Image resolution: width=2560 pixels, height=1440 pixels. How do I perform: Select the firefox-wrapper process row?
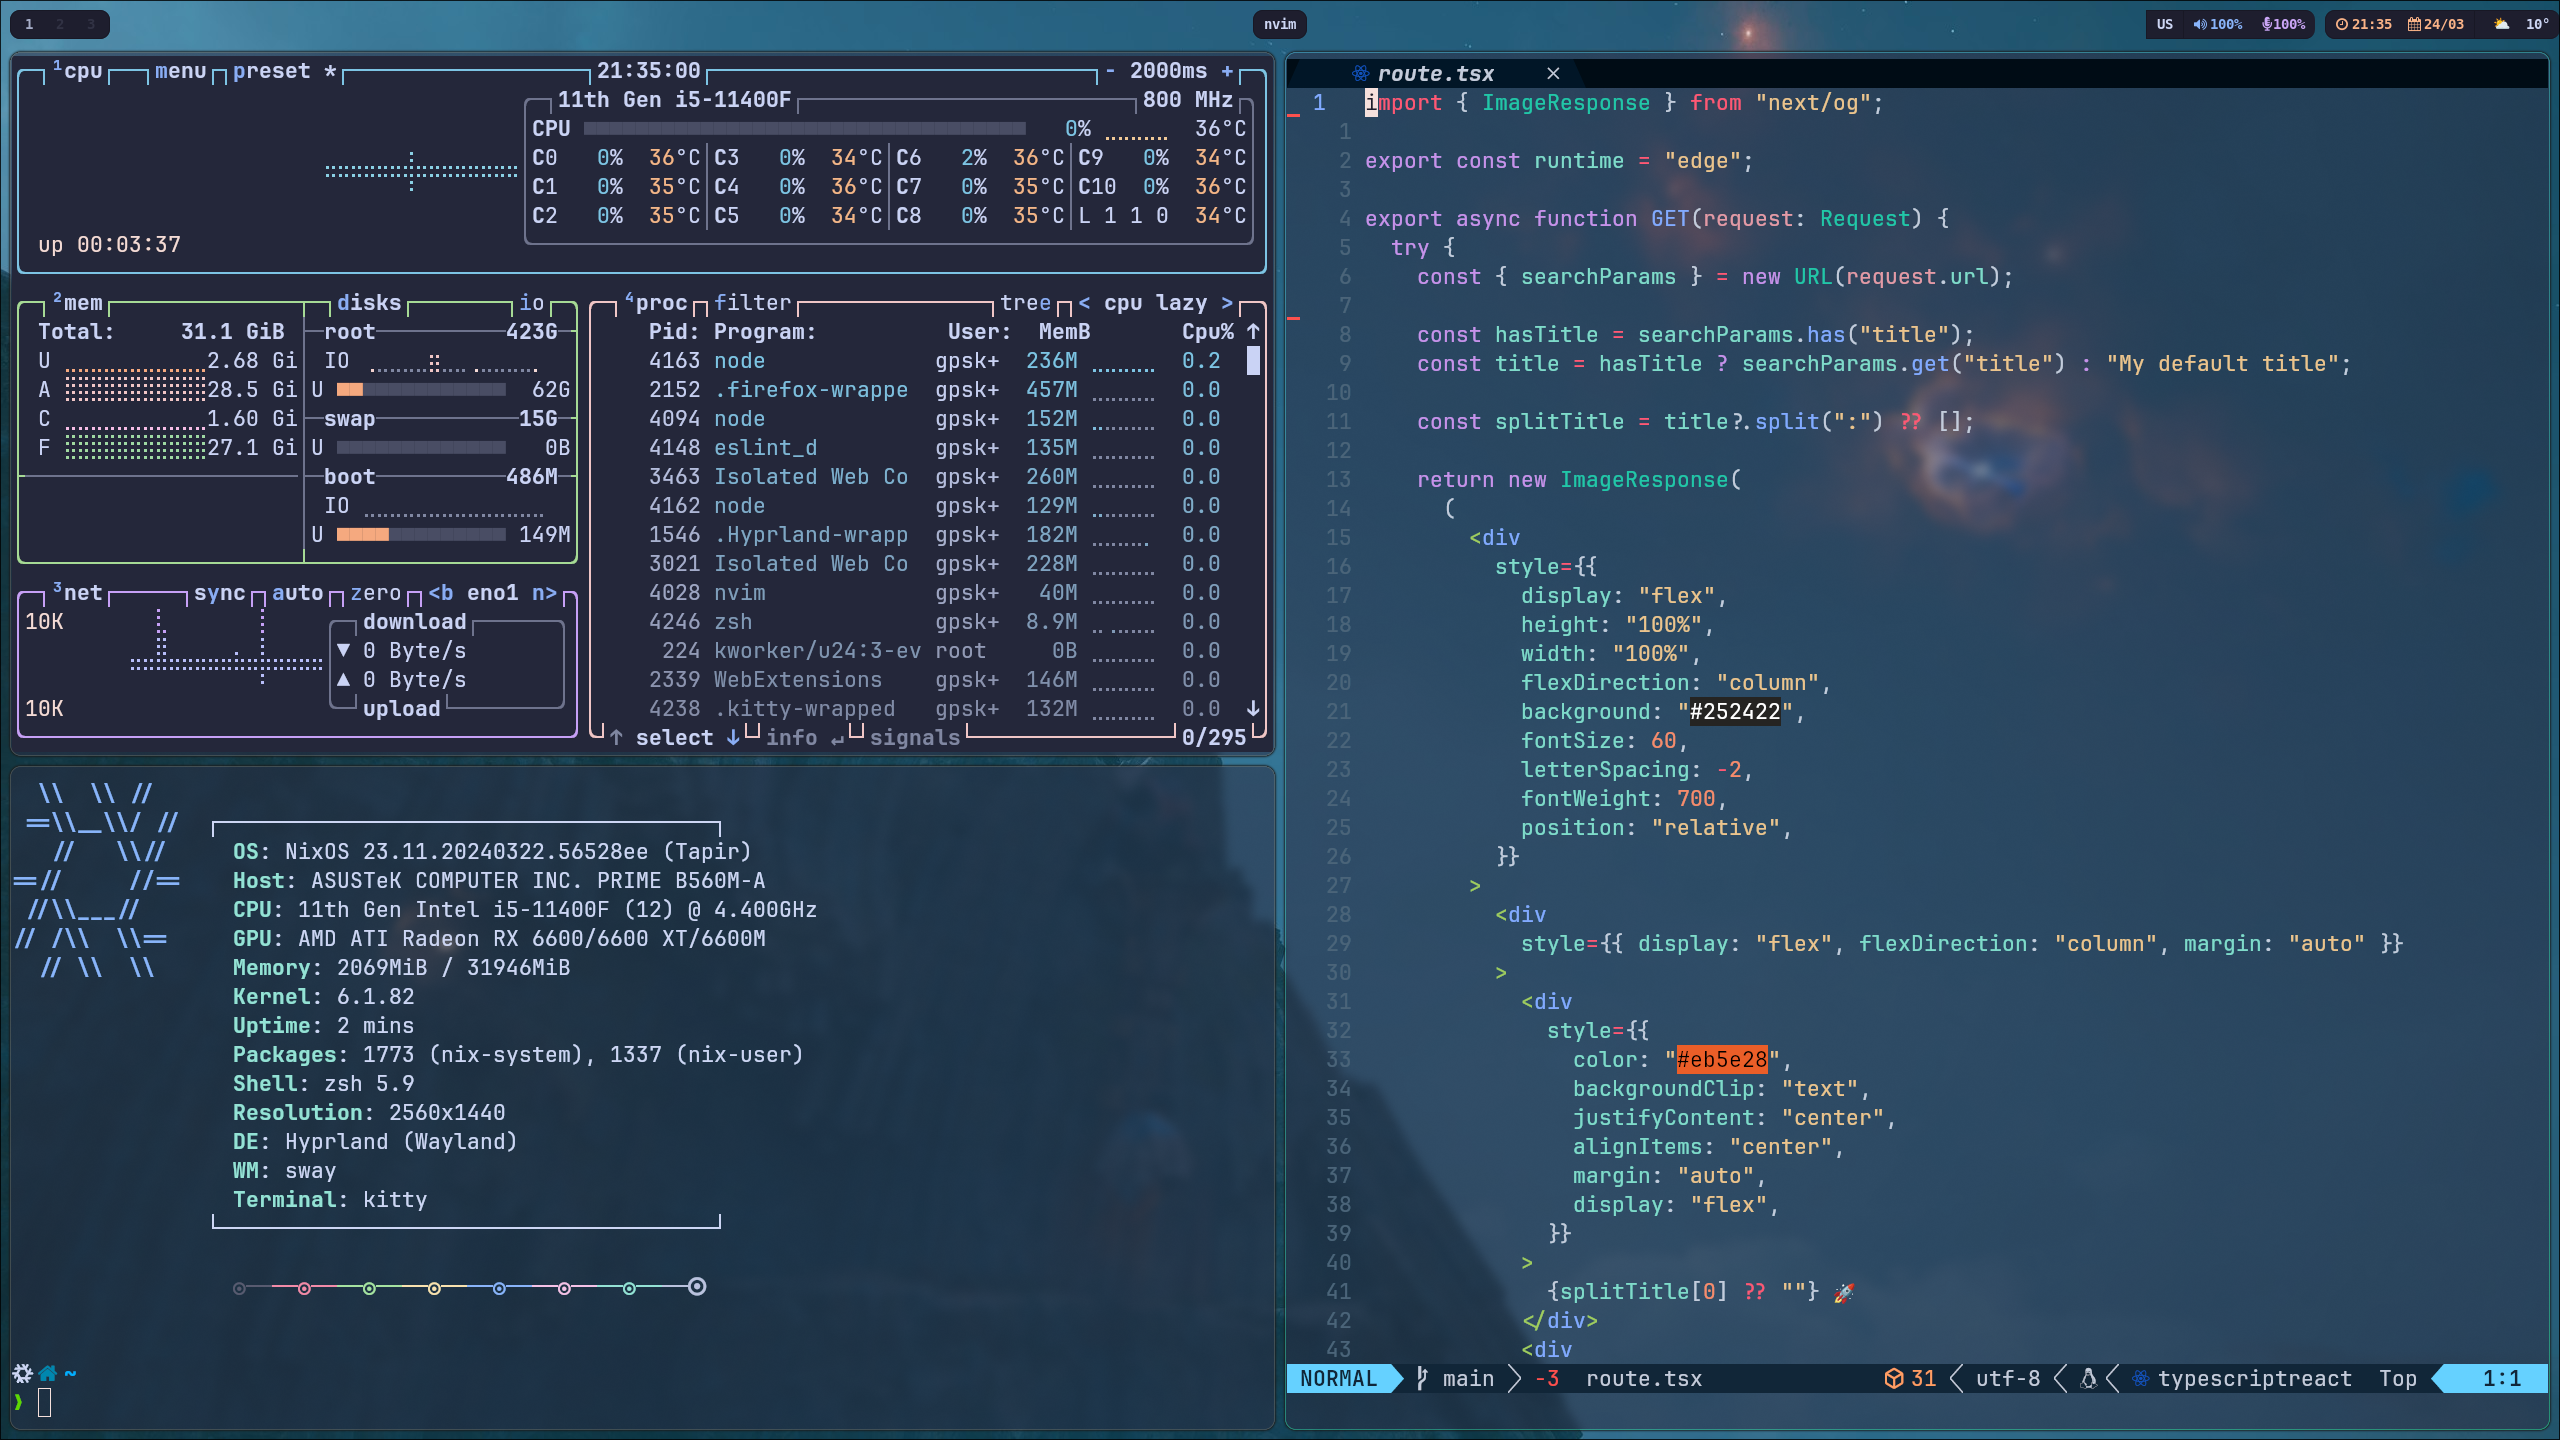click(x=810, y=390)
